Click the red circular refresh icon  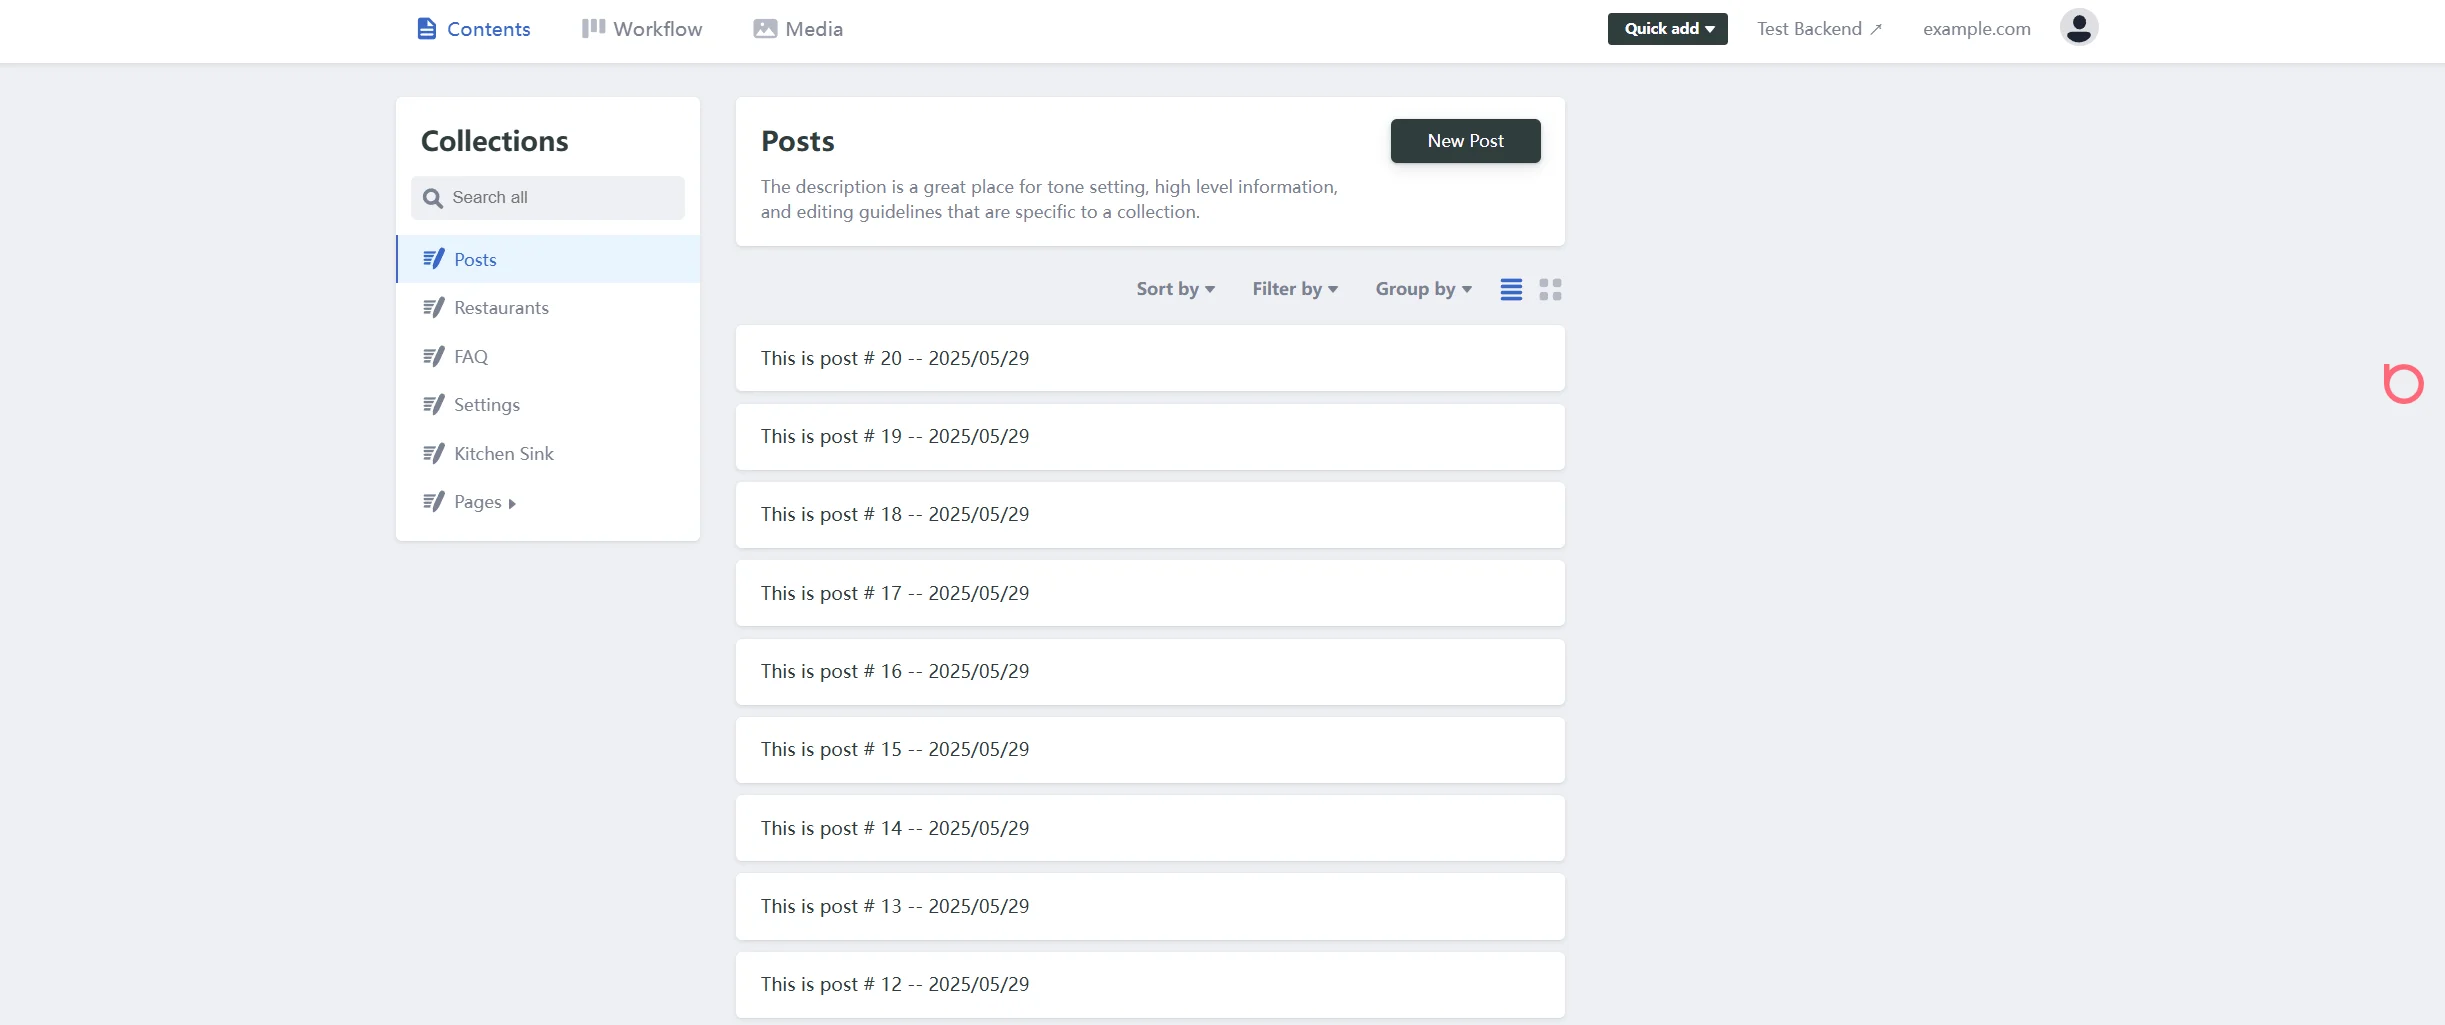pyautogui.click(x=2403, y=383)
